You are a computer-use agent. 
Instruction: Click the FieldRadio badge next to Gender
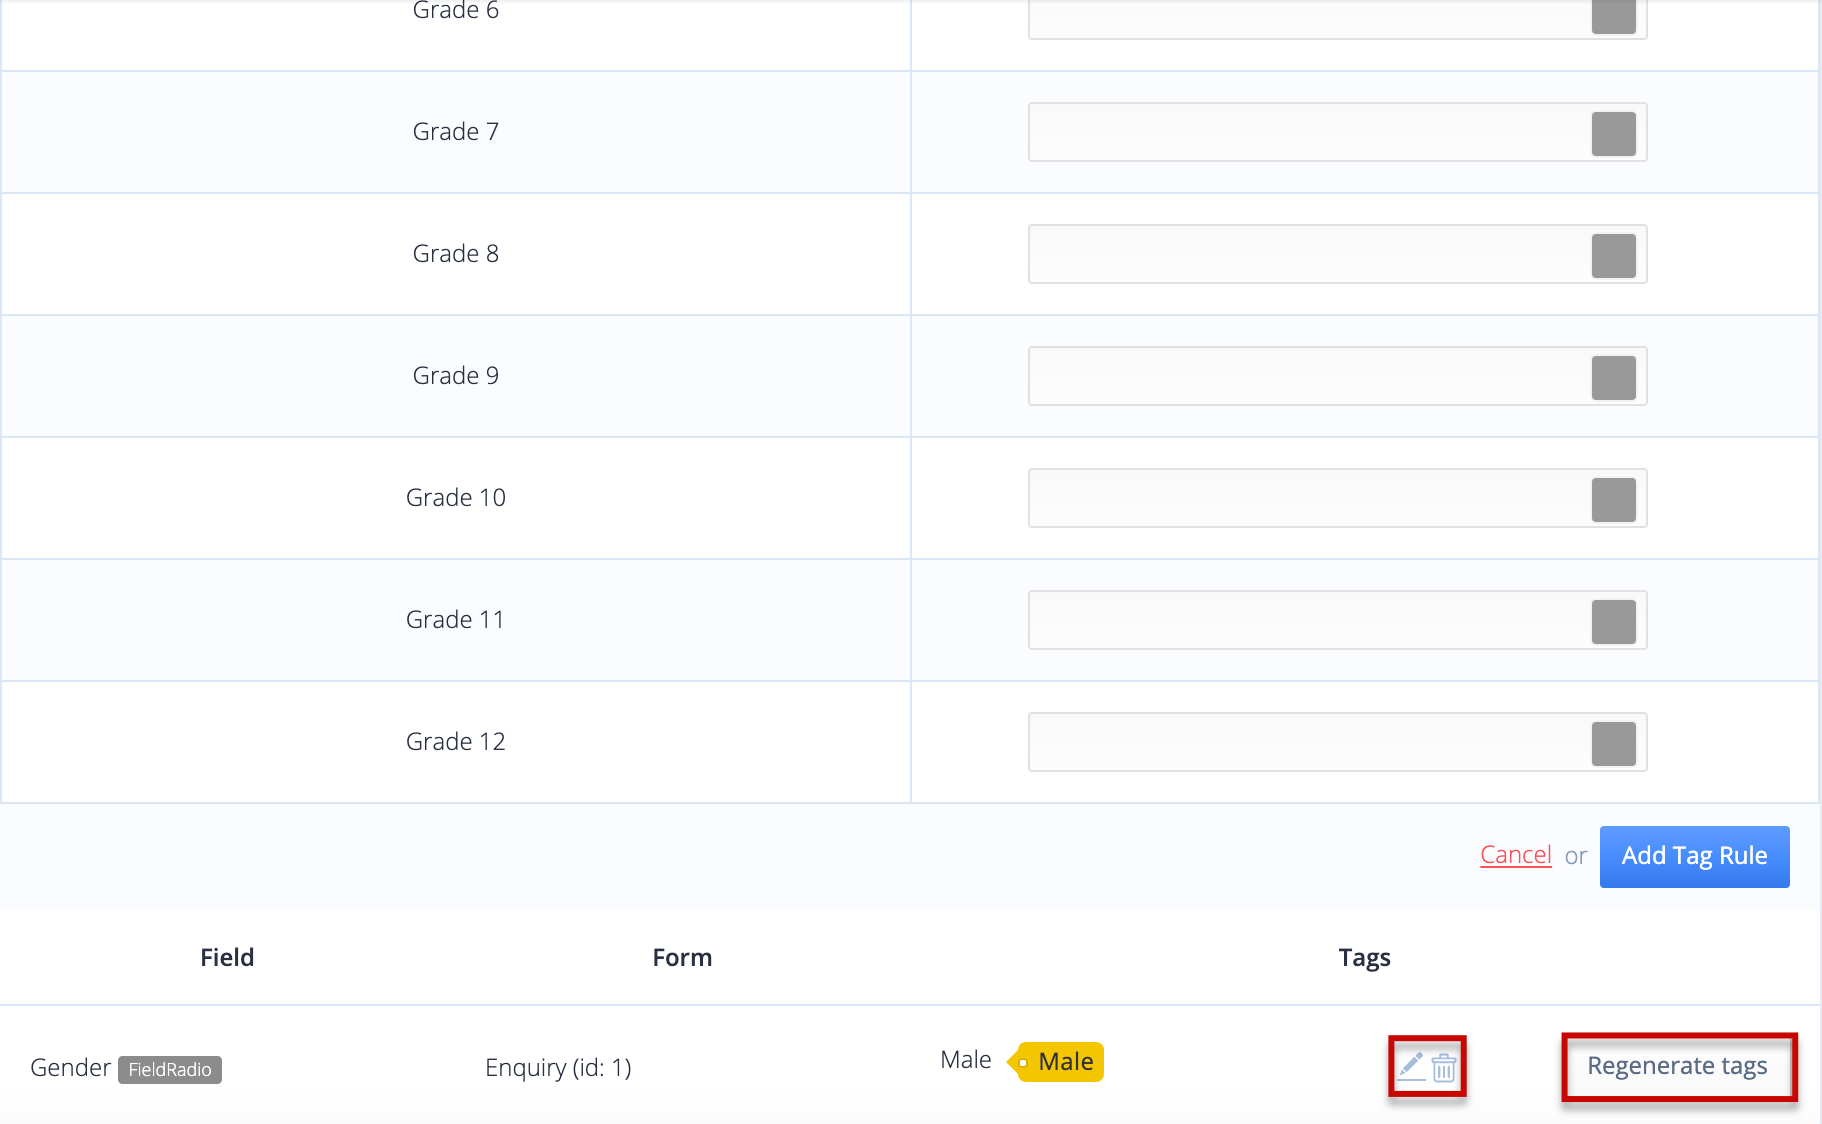tap(170, 1069)
